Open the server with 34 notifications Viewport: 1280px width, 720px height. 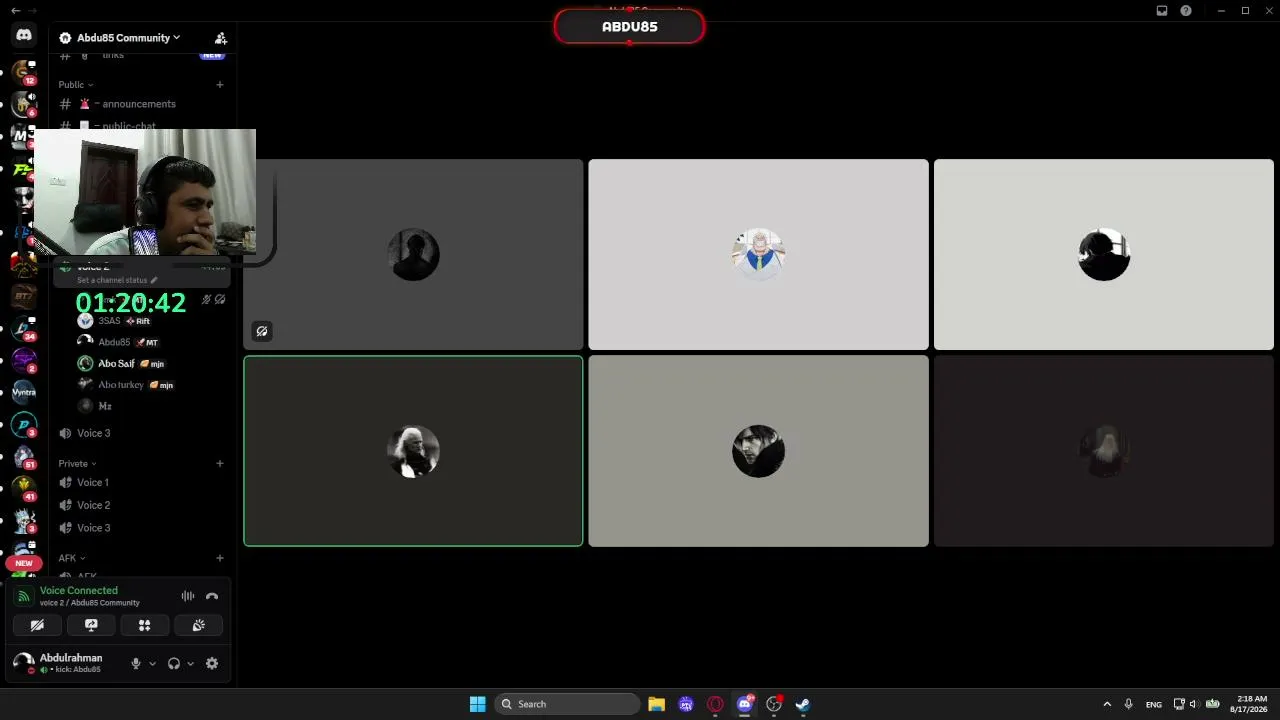point(24,329)
